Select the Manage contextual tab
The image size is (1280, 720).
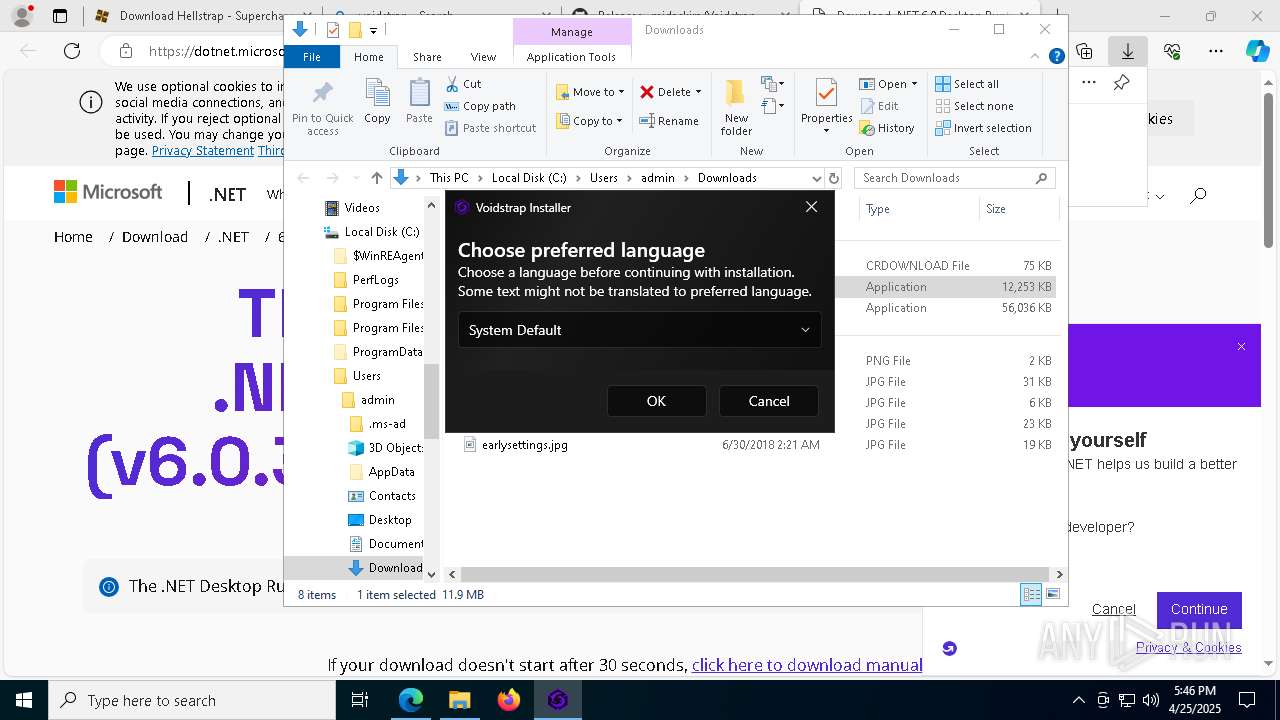click(x=572, y=32)
